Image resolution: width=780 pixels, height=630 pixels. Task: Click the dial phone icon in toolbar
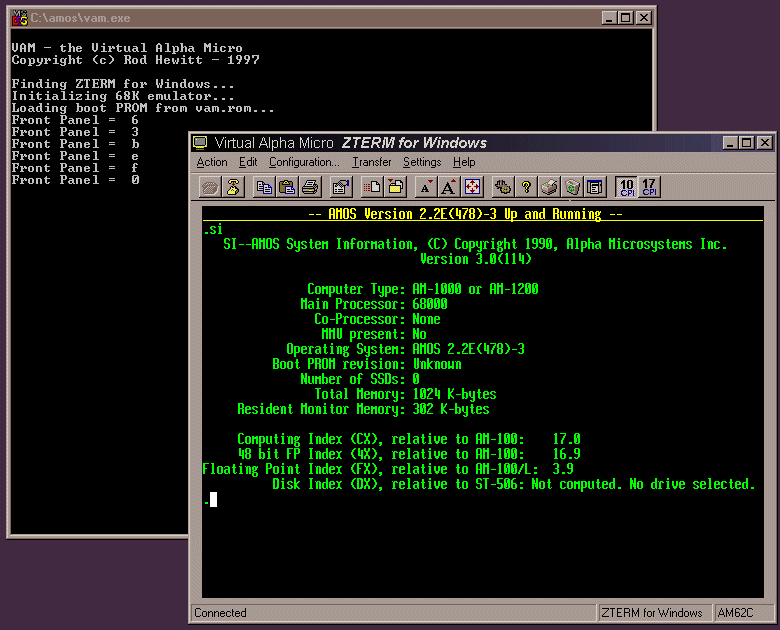click(x=234, y=186)
